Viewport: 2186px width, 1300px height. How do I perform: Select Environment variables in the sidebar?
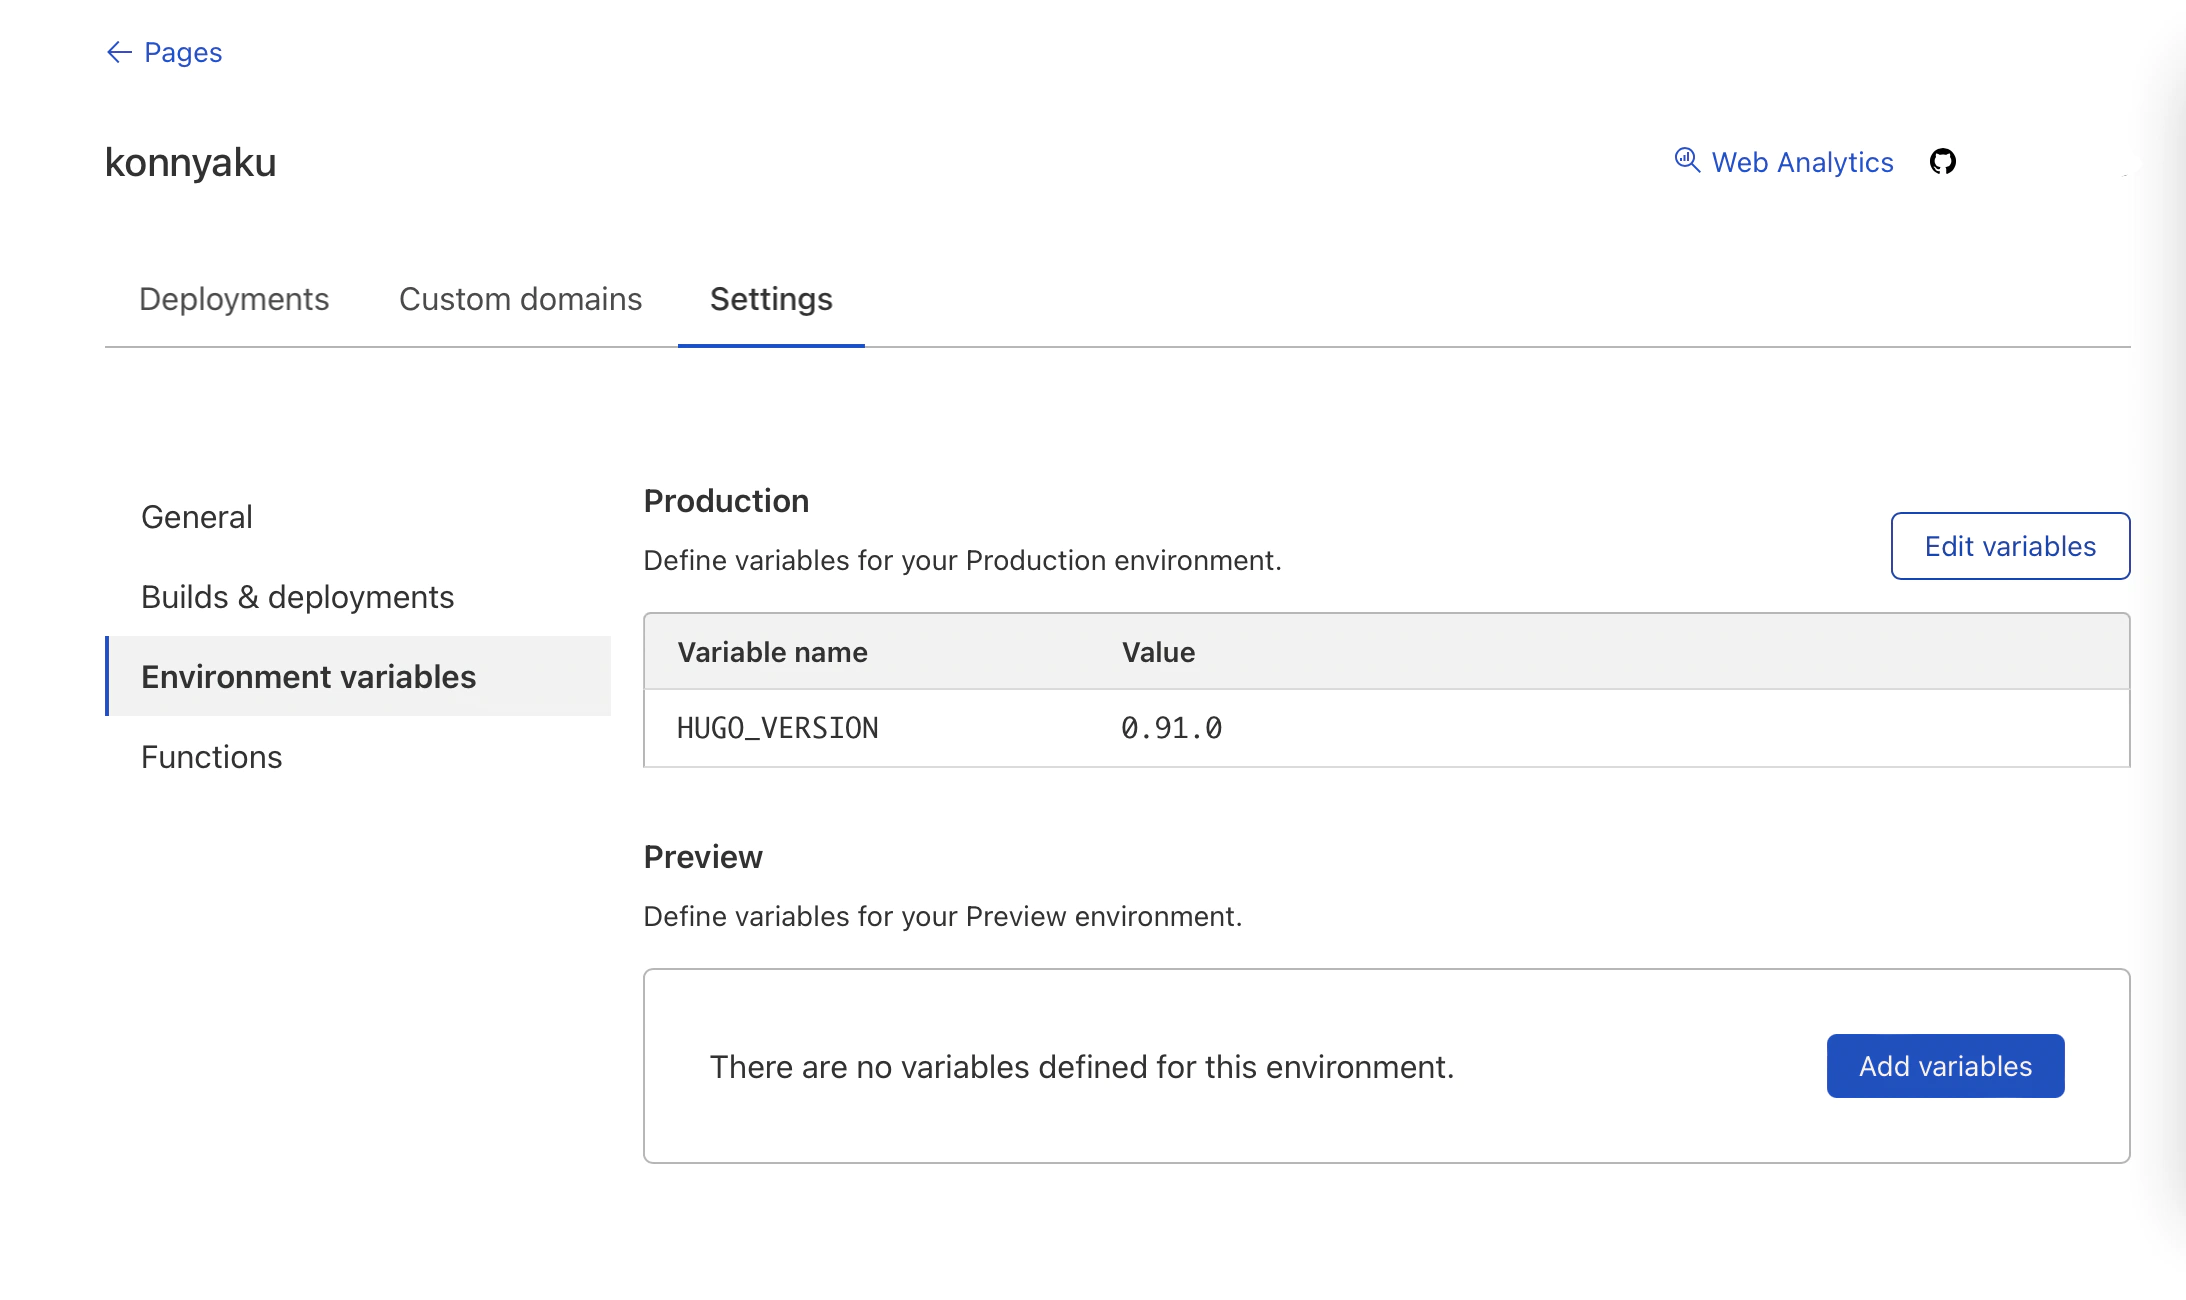coord(309,677)
